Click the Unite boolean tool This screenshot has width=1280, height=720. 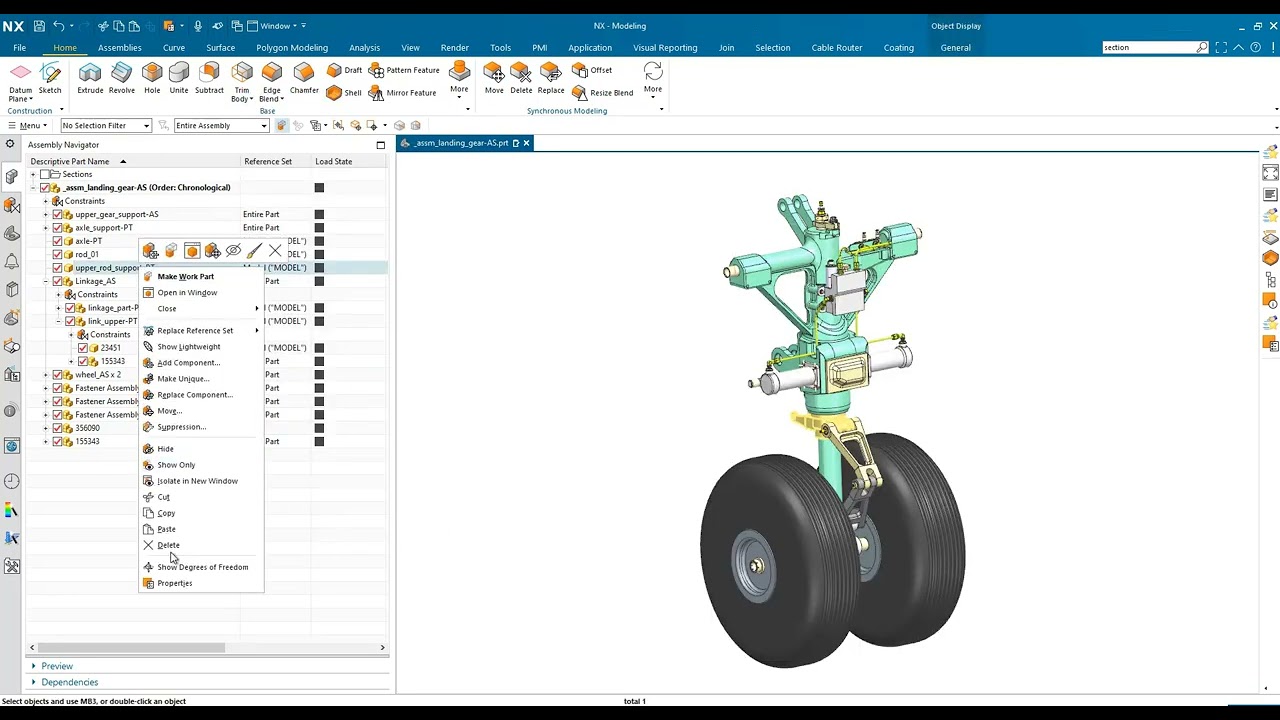[179, 78]
